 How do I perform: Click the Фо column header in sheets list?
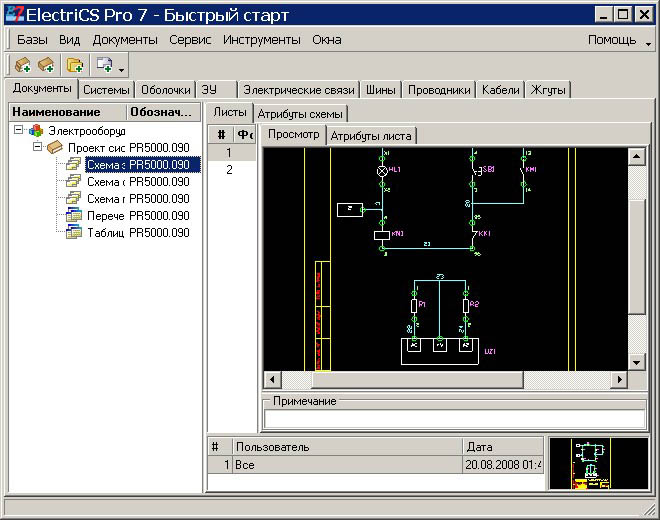(245, 135)
